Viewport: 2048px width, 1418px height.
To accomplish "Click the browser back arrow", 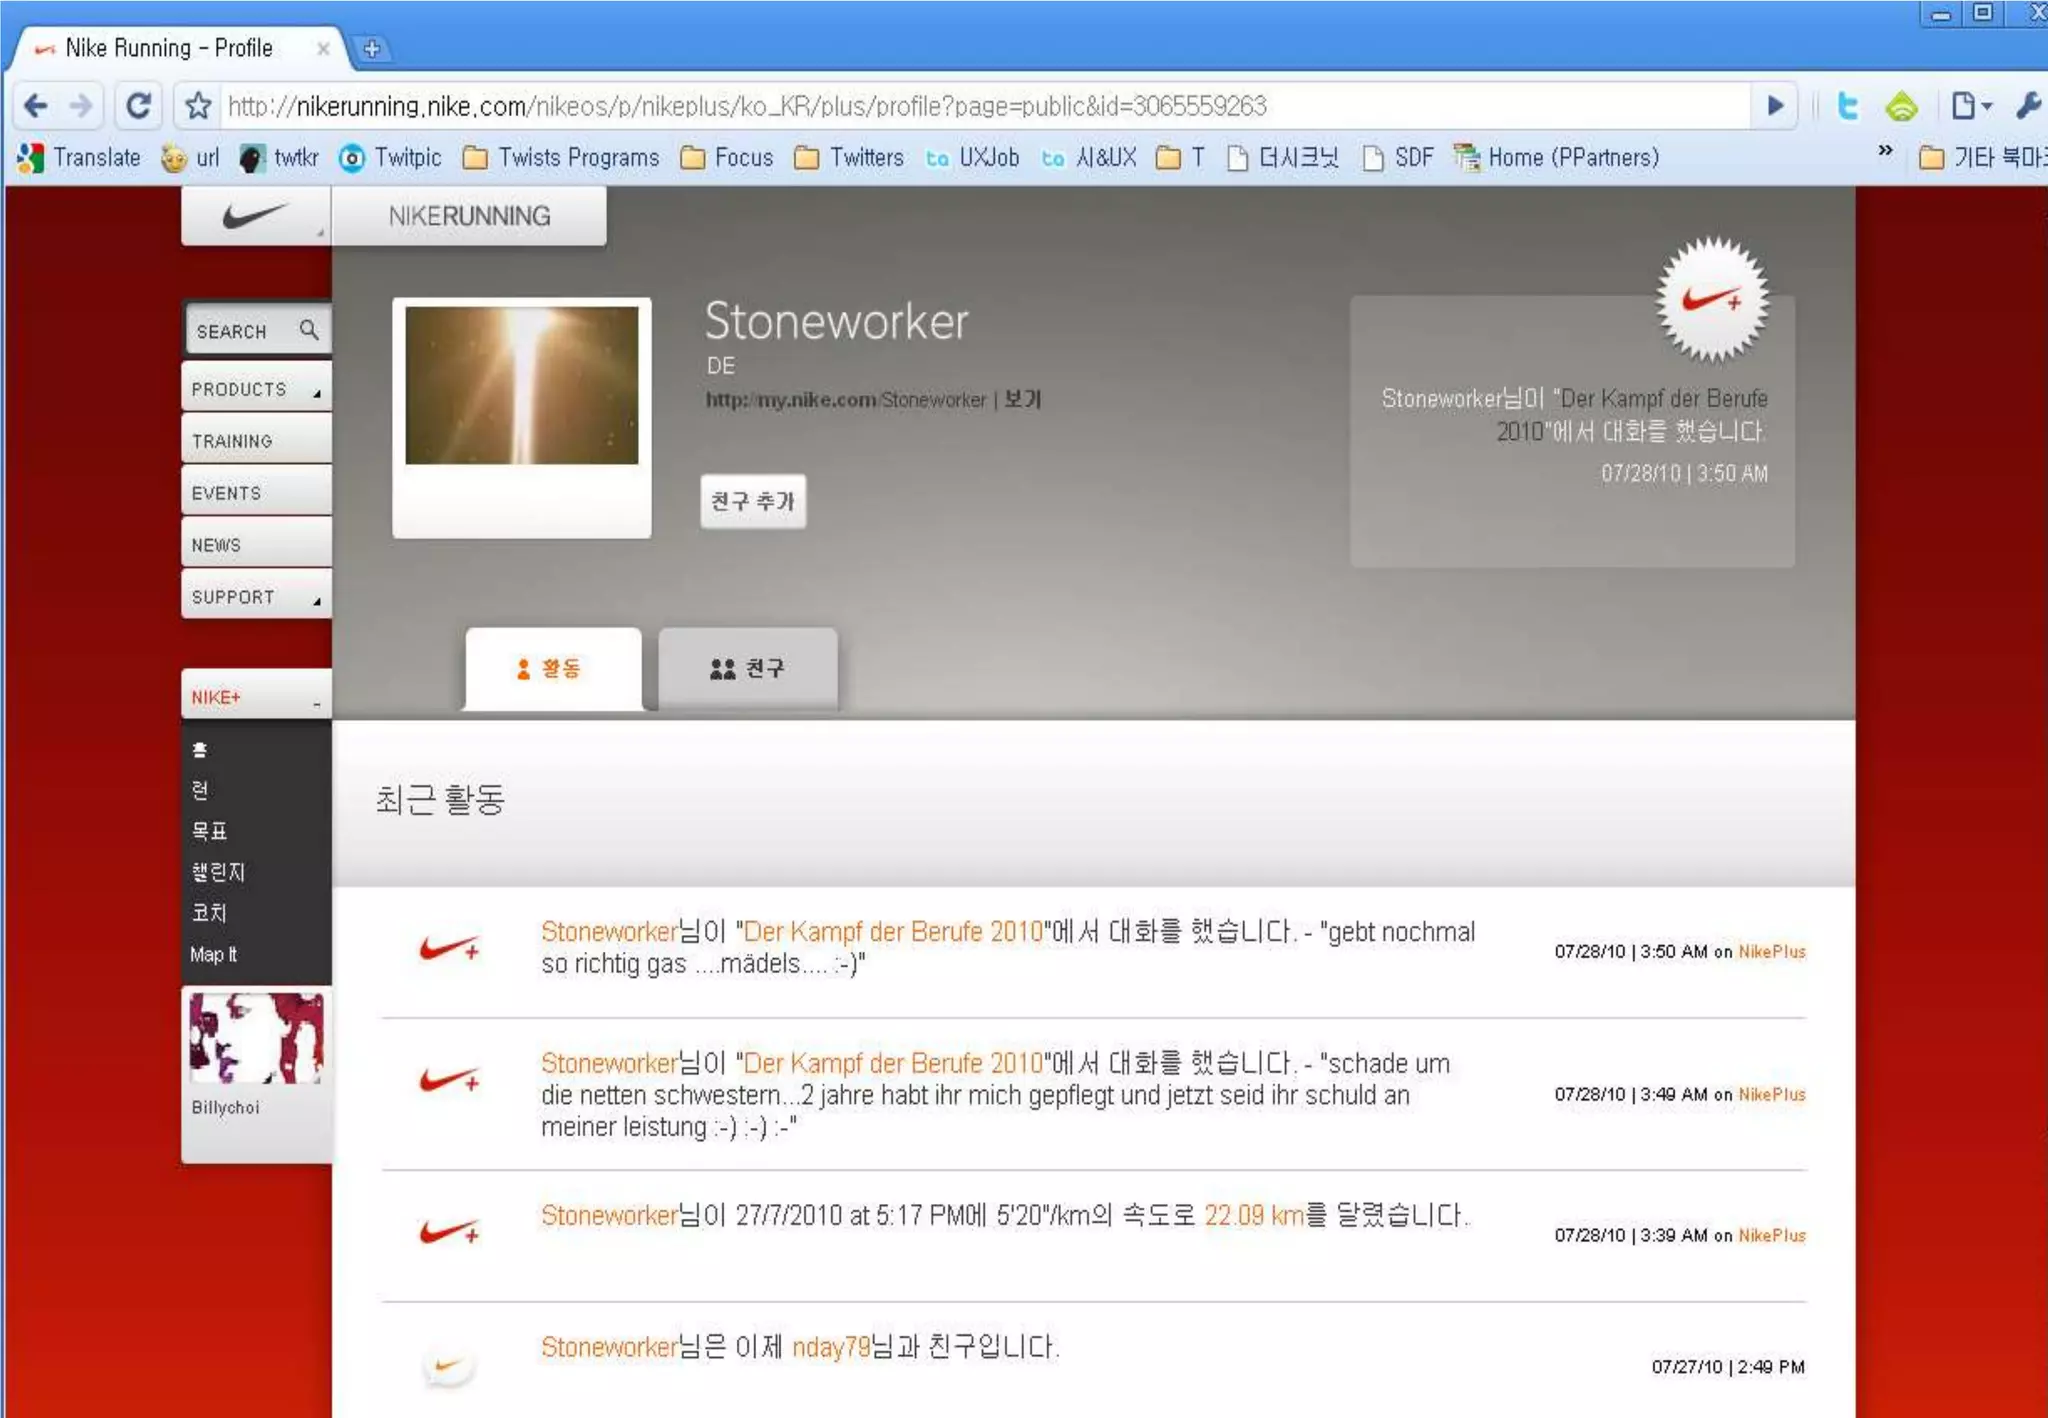I will coord(36,106).
